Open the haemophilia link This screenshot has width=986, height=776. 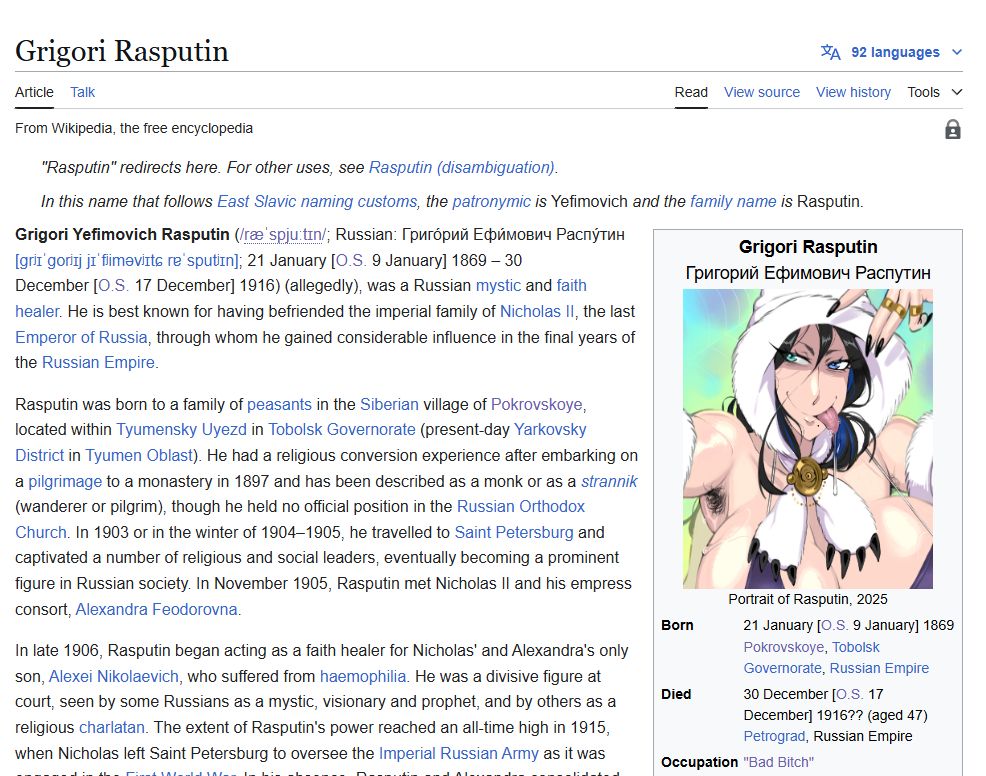pos(363,676)
